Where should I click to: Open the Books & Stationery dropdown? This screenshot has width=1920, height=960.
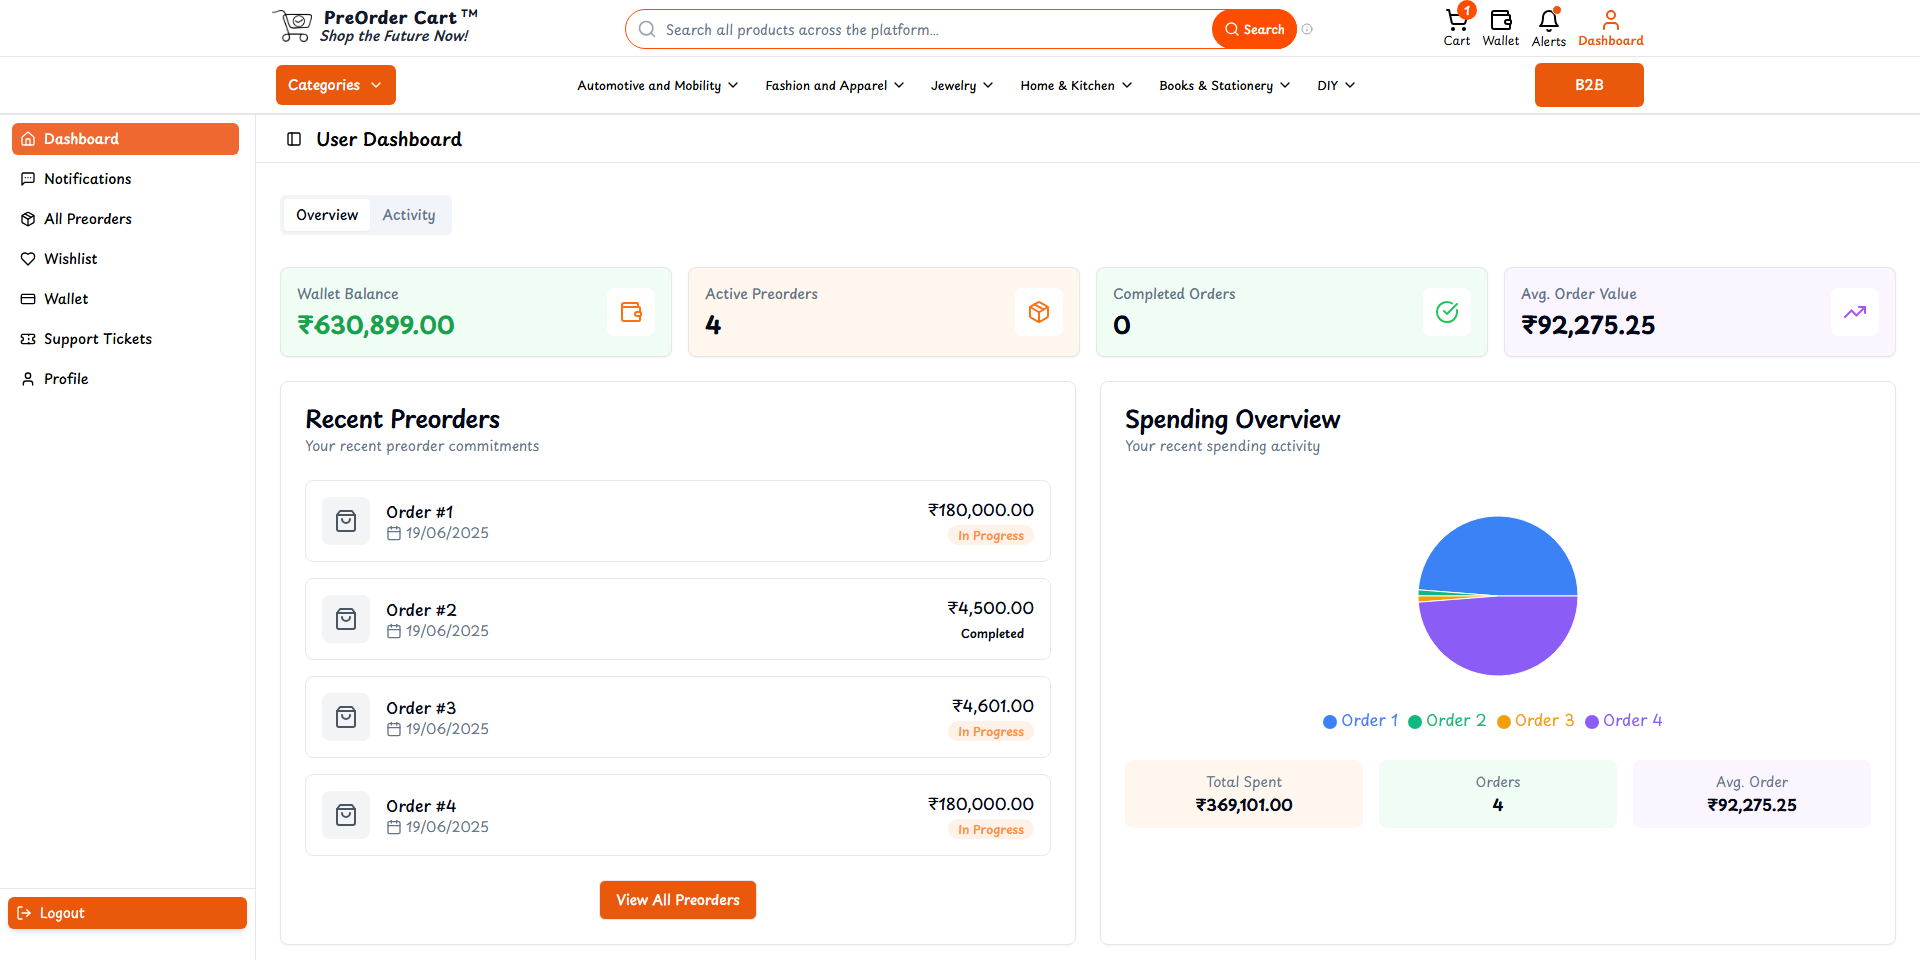1224,86
